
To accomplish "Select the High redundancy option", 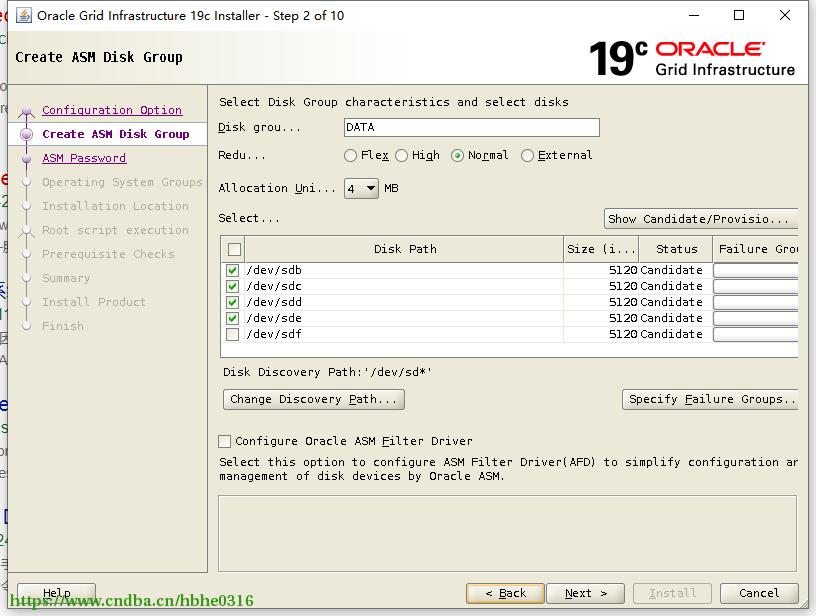I will pos(401,156).
